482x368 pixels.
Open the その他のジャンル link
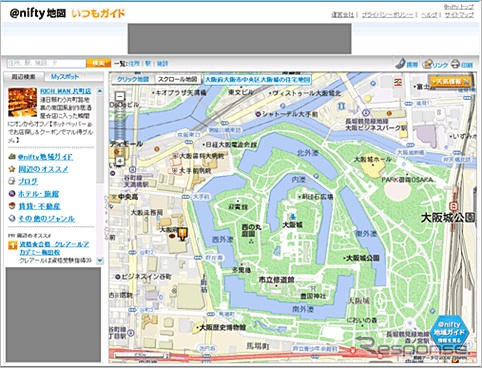coord(47,219)
